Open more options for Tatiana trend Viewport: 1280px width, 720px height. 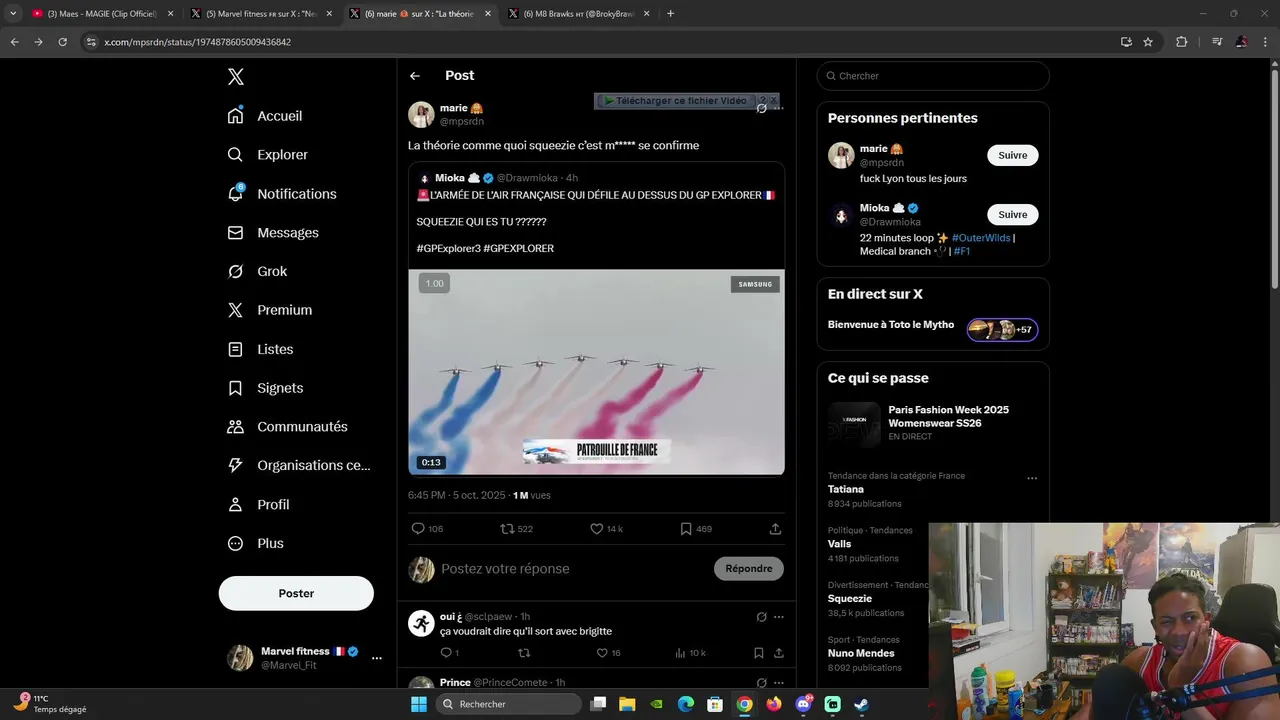click(1032, 478)
